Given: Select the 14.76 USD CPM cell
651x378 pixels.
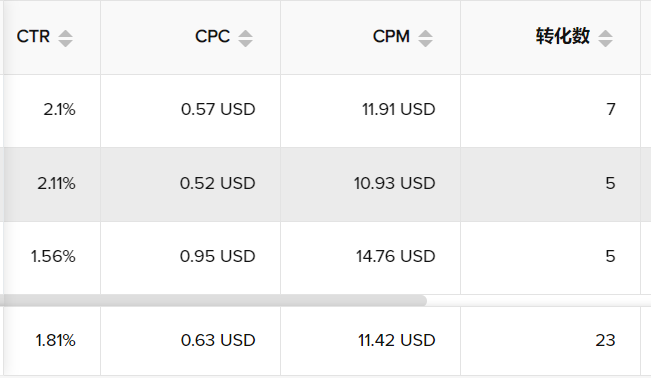Looking at the screenshot, I should click(370, 258).
